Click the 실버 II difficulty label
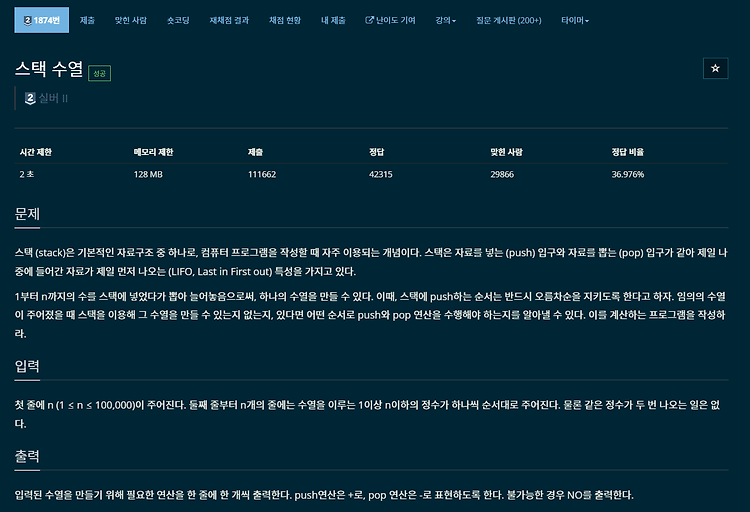Viewport: 750px width, 512px height. click(53, 99)
